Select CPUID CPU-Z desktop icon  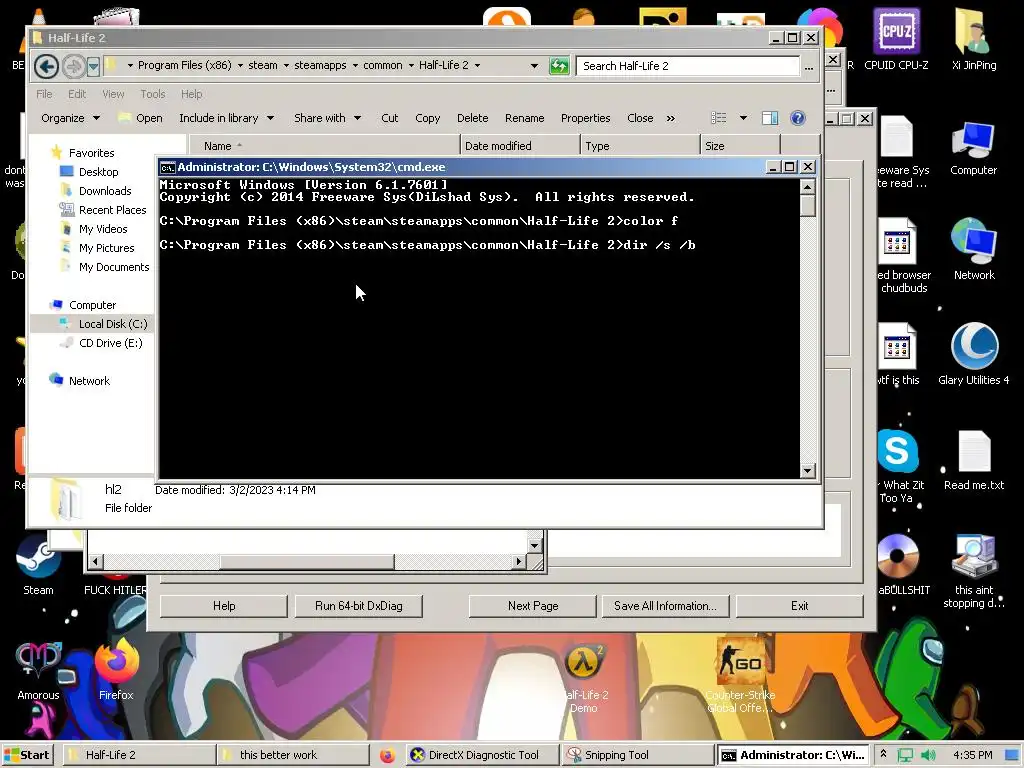click(896, 39)
